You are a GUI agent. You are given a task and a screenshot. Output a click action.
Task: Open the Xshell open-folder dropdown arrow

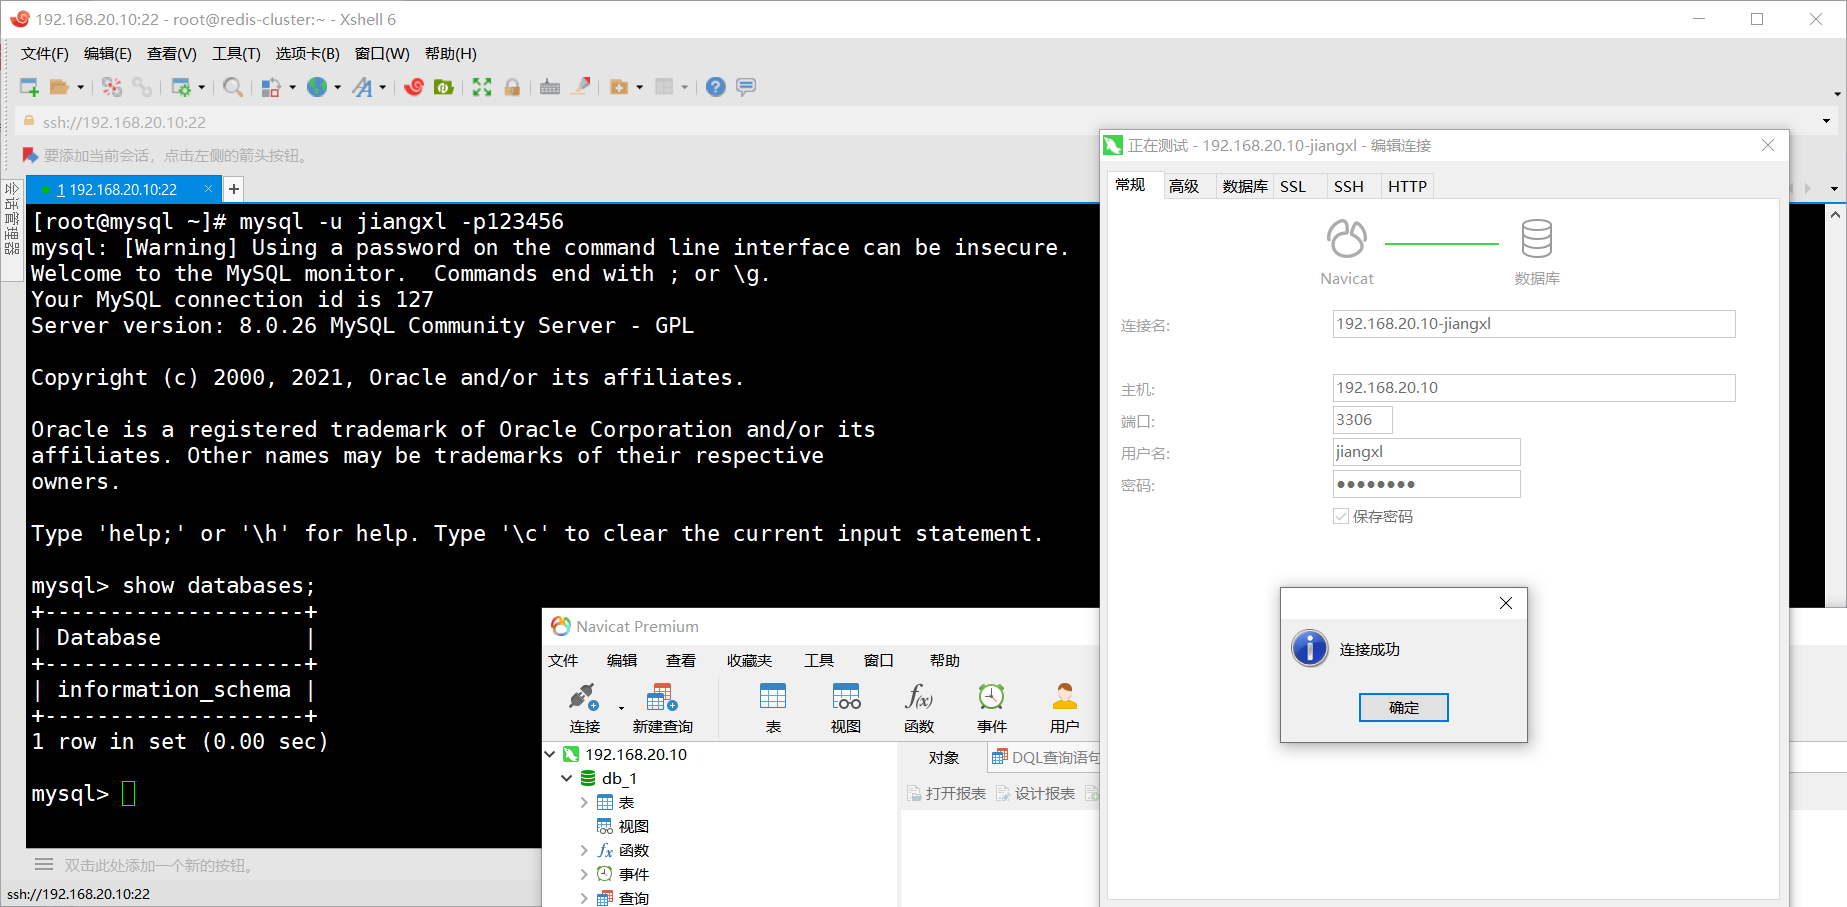coord(81,87)
